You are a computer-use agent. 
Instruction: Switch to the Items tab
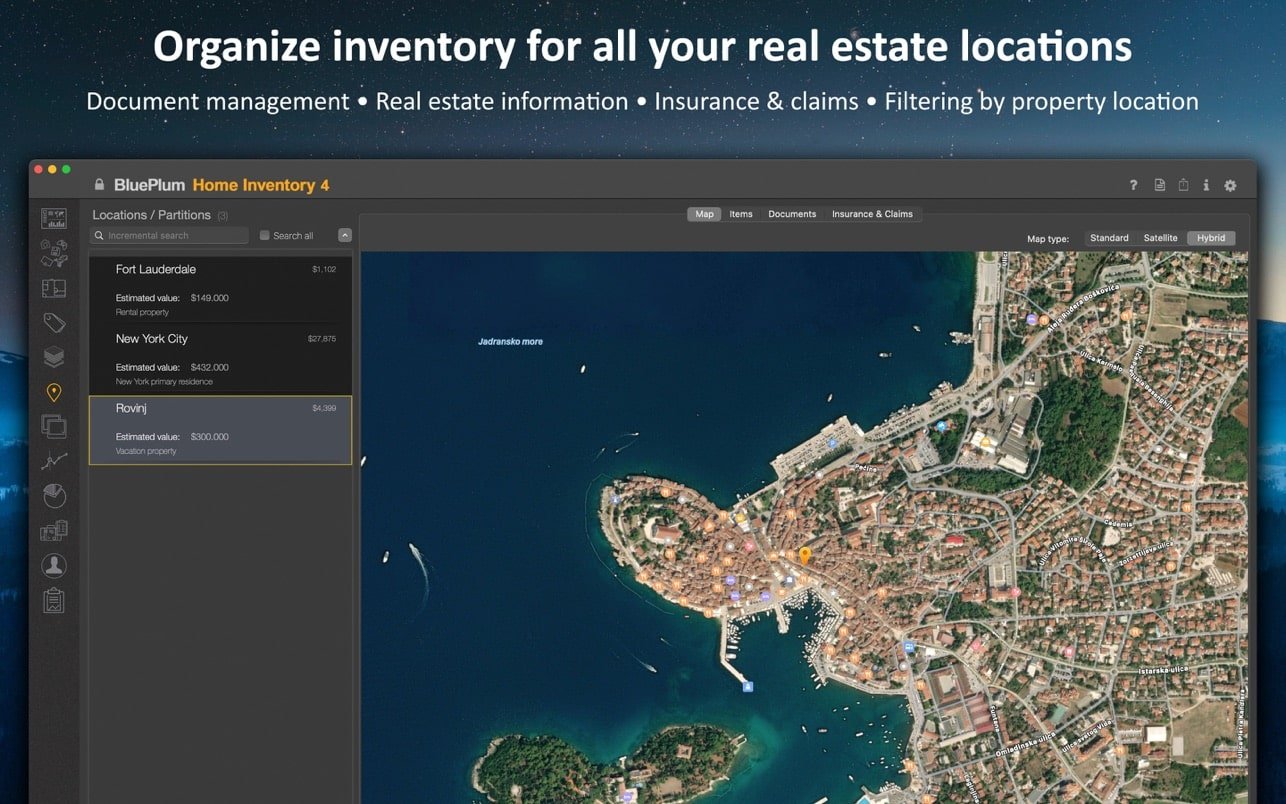coord(741,214)
